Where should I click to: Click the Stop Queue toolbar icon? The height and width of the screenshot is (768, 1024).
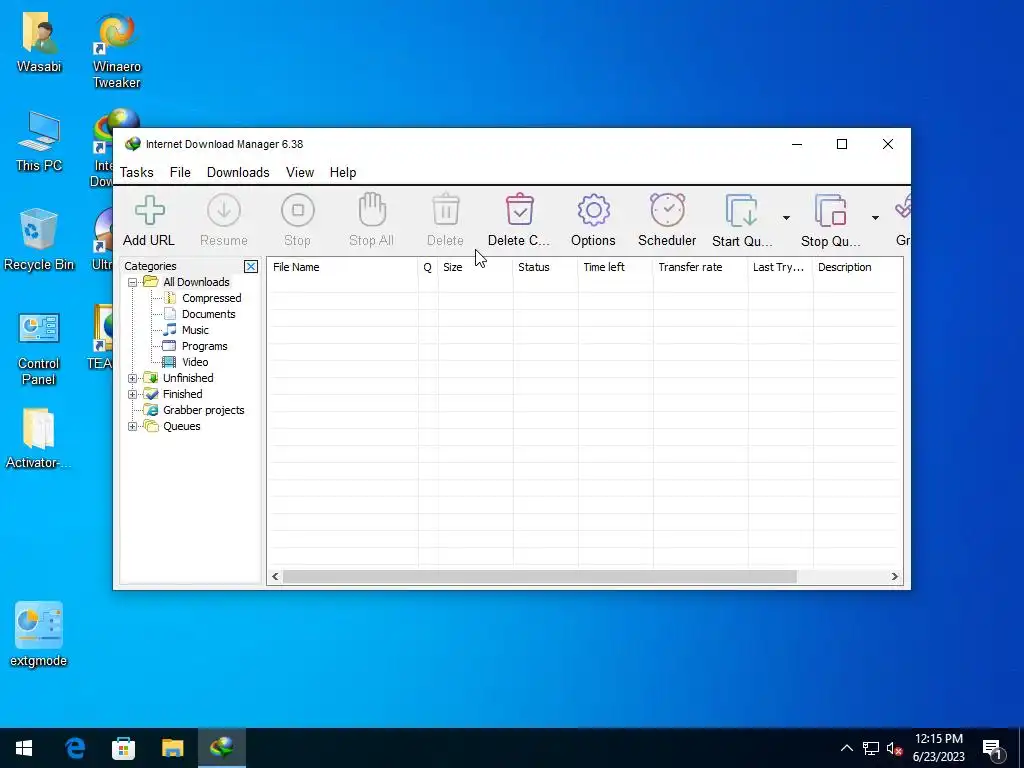click(830, 210)
